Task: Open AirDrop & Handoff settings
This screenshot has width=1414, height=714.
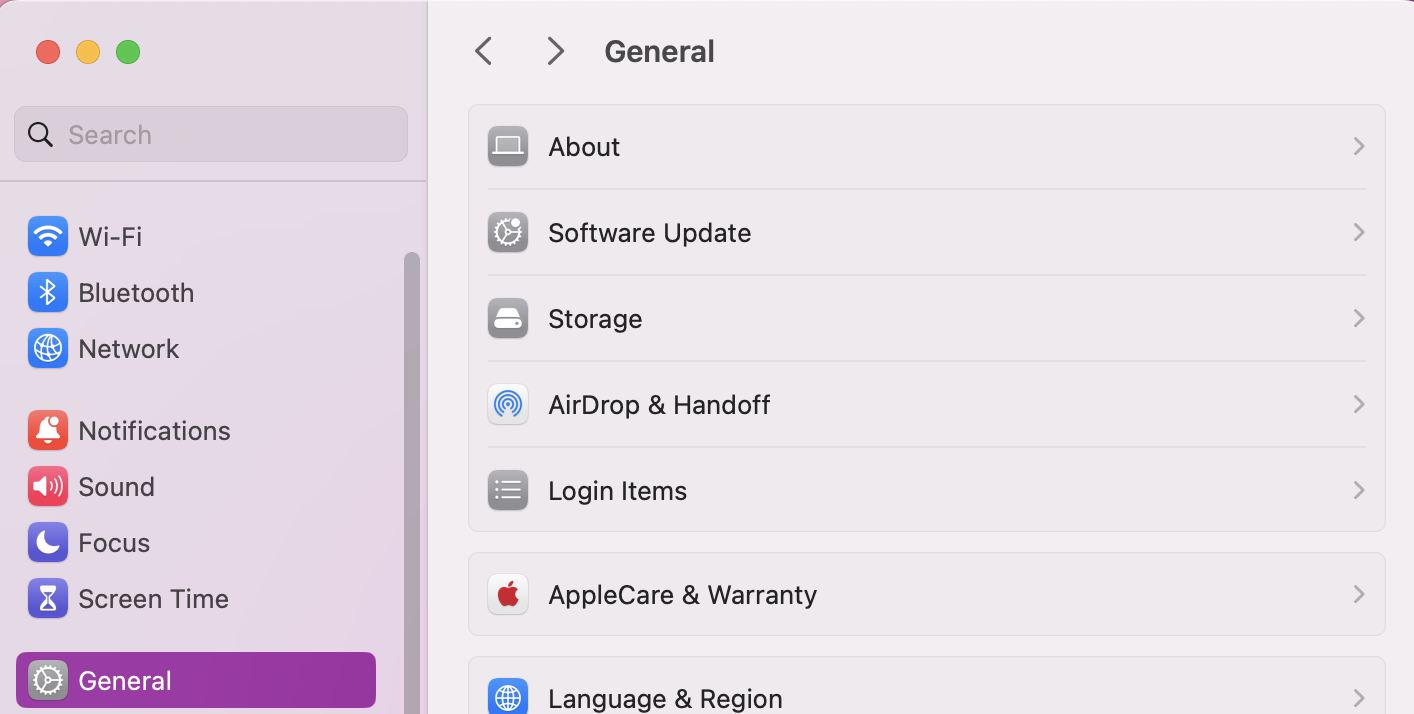Action: (659, 404)
